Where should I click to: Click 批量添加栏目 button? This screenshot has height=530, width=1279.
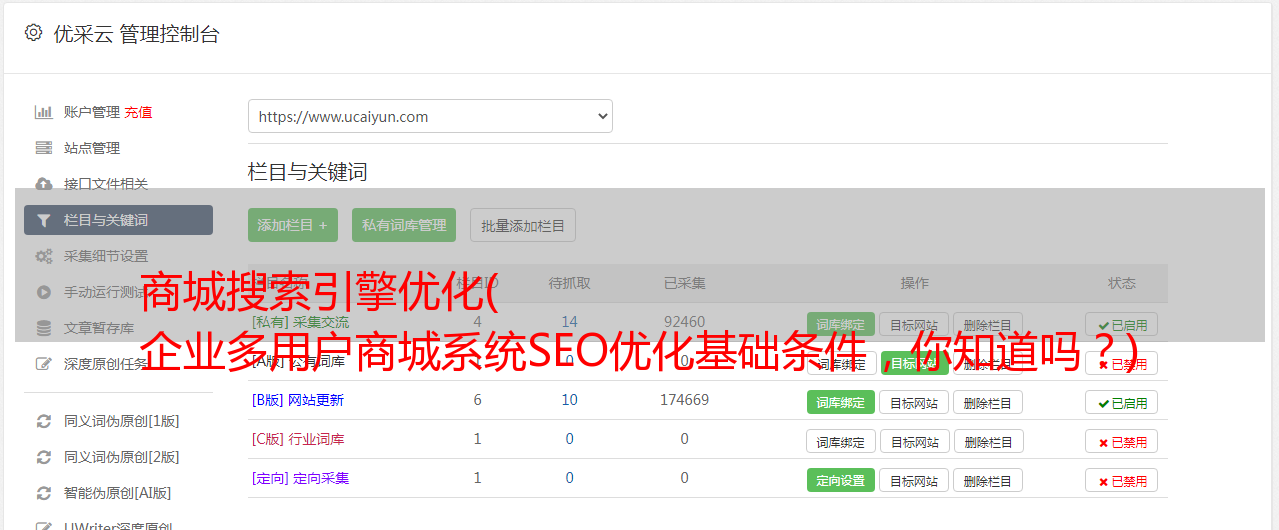tap(523, 225)
